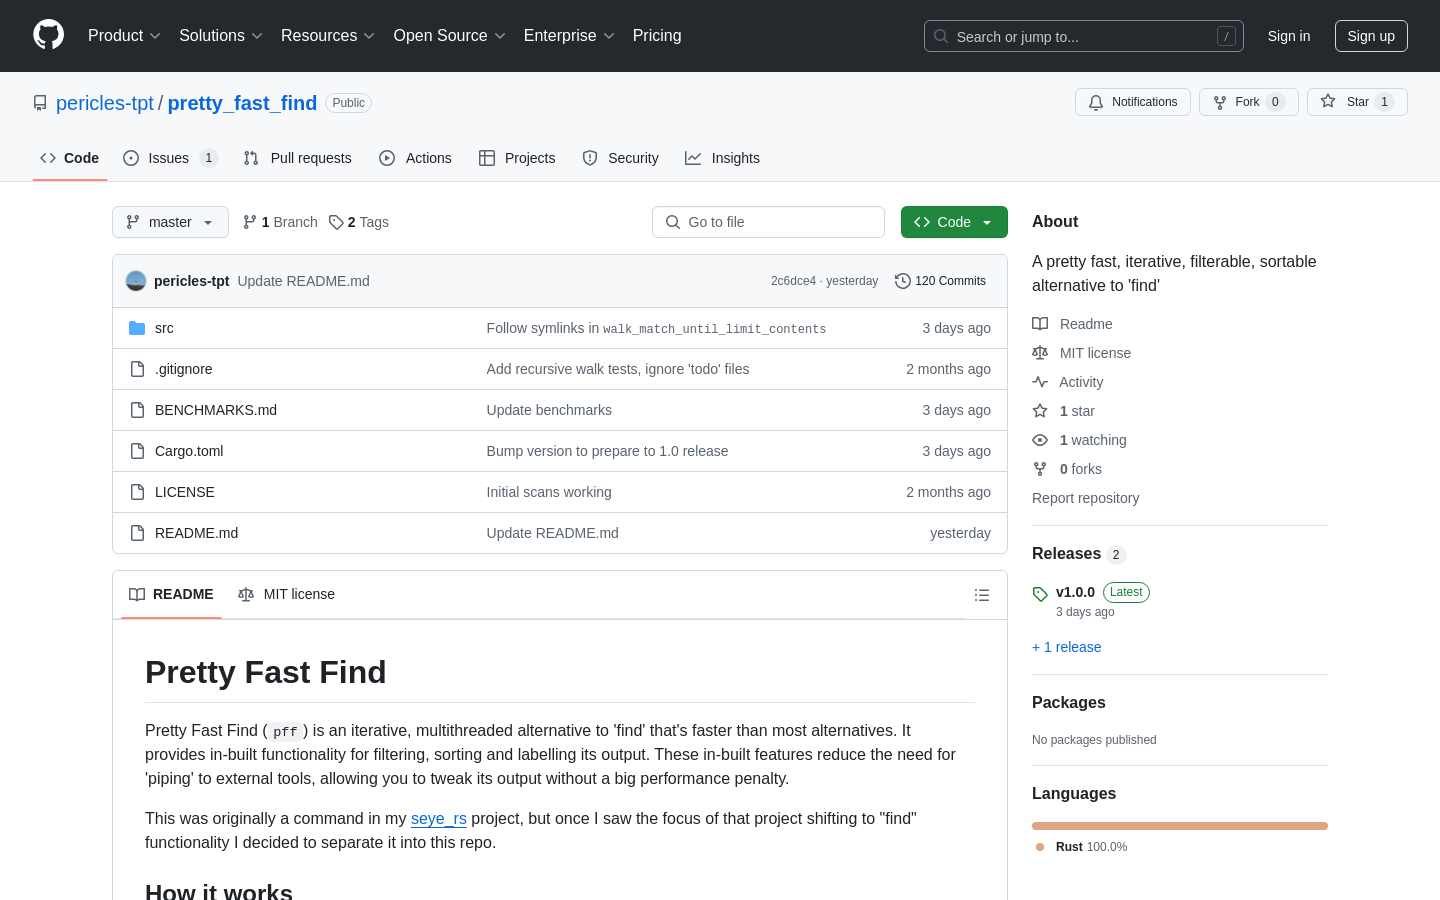Viewport: 1440px width, 900px height.
Task: Open the Actions tab
Action: click(x=415, y=158)
